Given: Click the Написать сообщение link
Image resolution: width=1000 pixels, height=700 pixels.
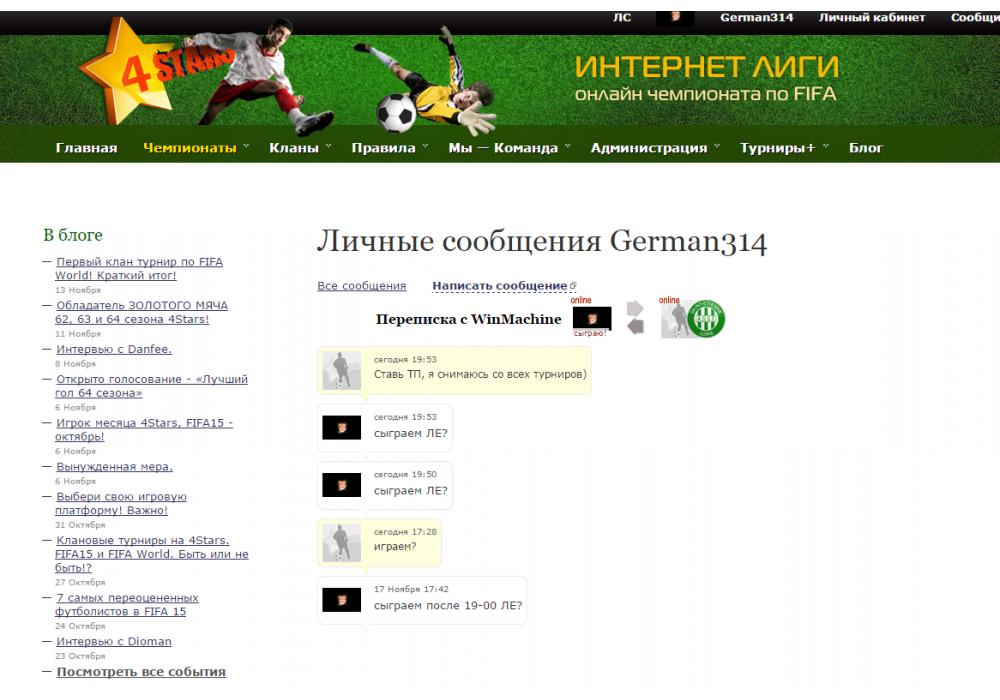Looking at the screenshot, I should (x=500, y=286).
